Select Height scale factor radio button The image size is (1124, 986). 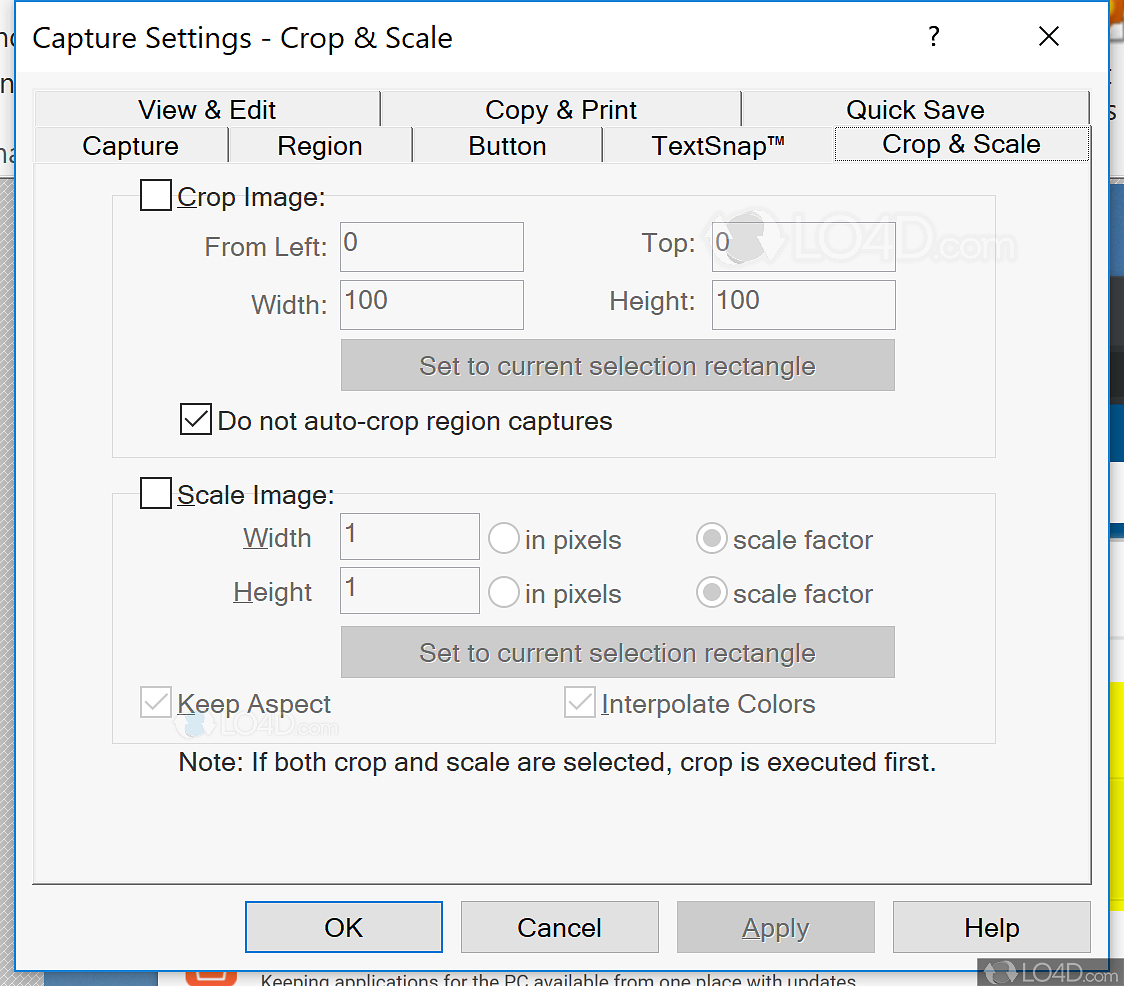[x=711, y=594]
